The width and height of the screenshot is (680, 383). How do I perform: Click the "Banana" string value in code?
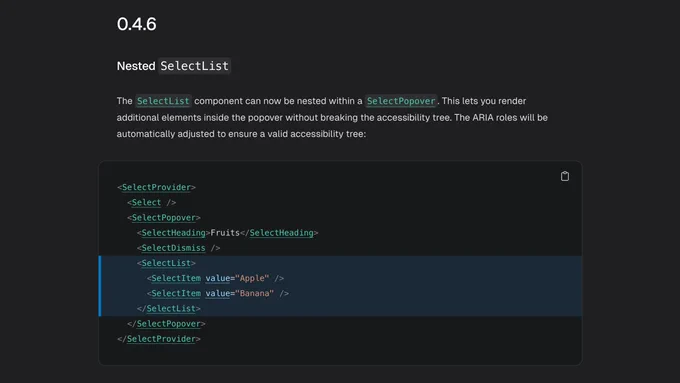pyautogui.click(x=255, y=293)
